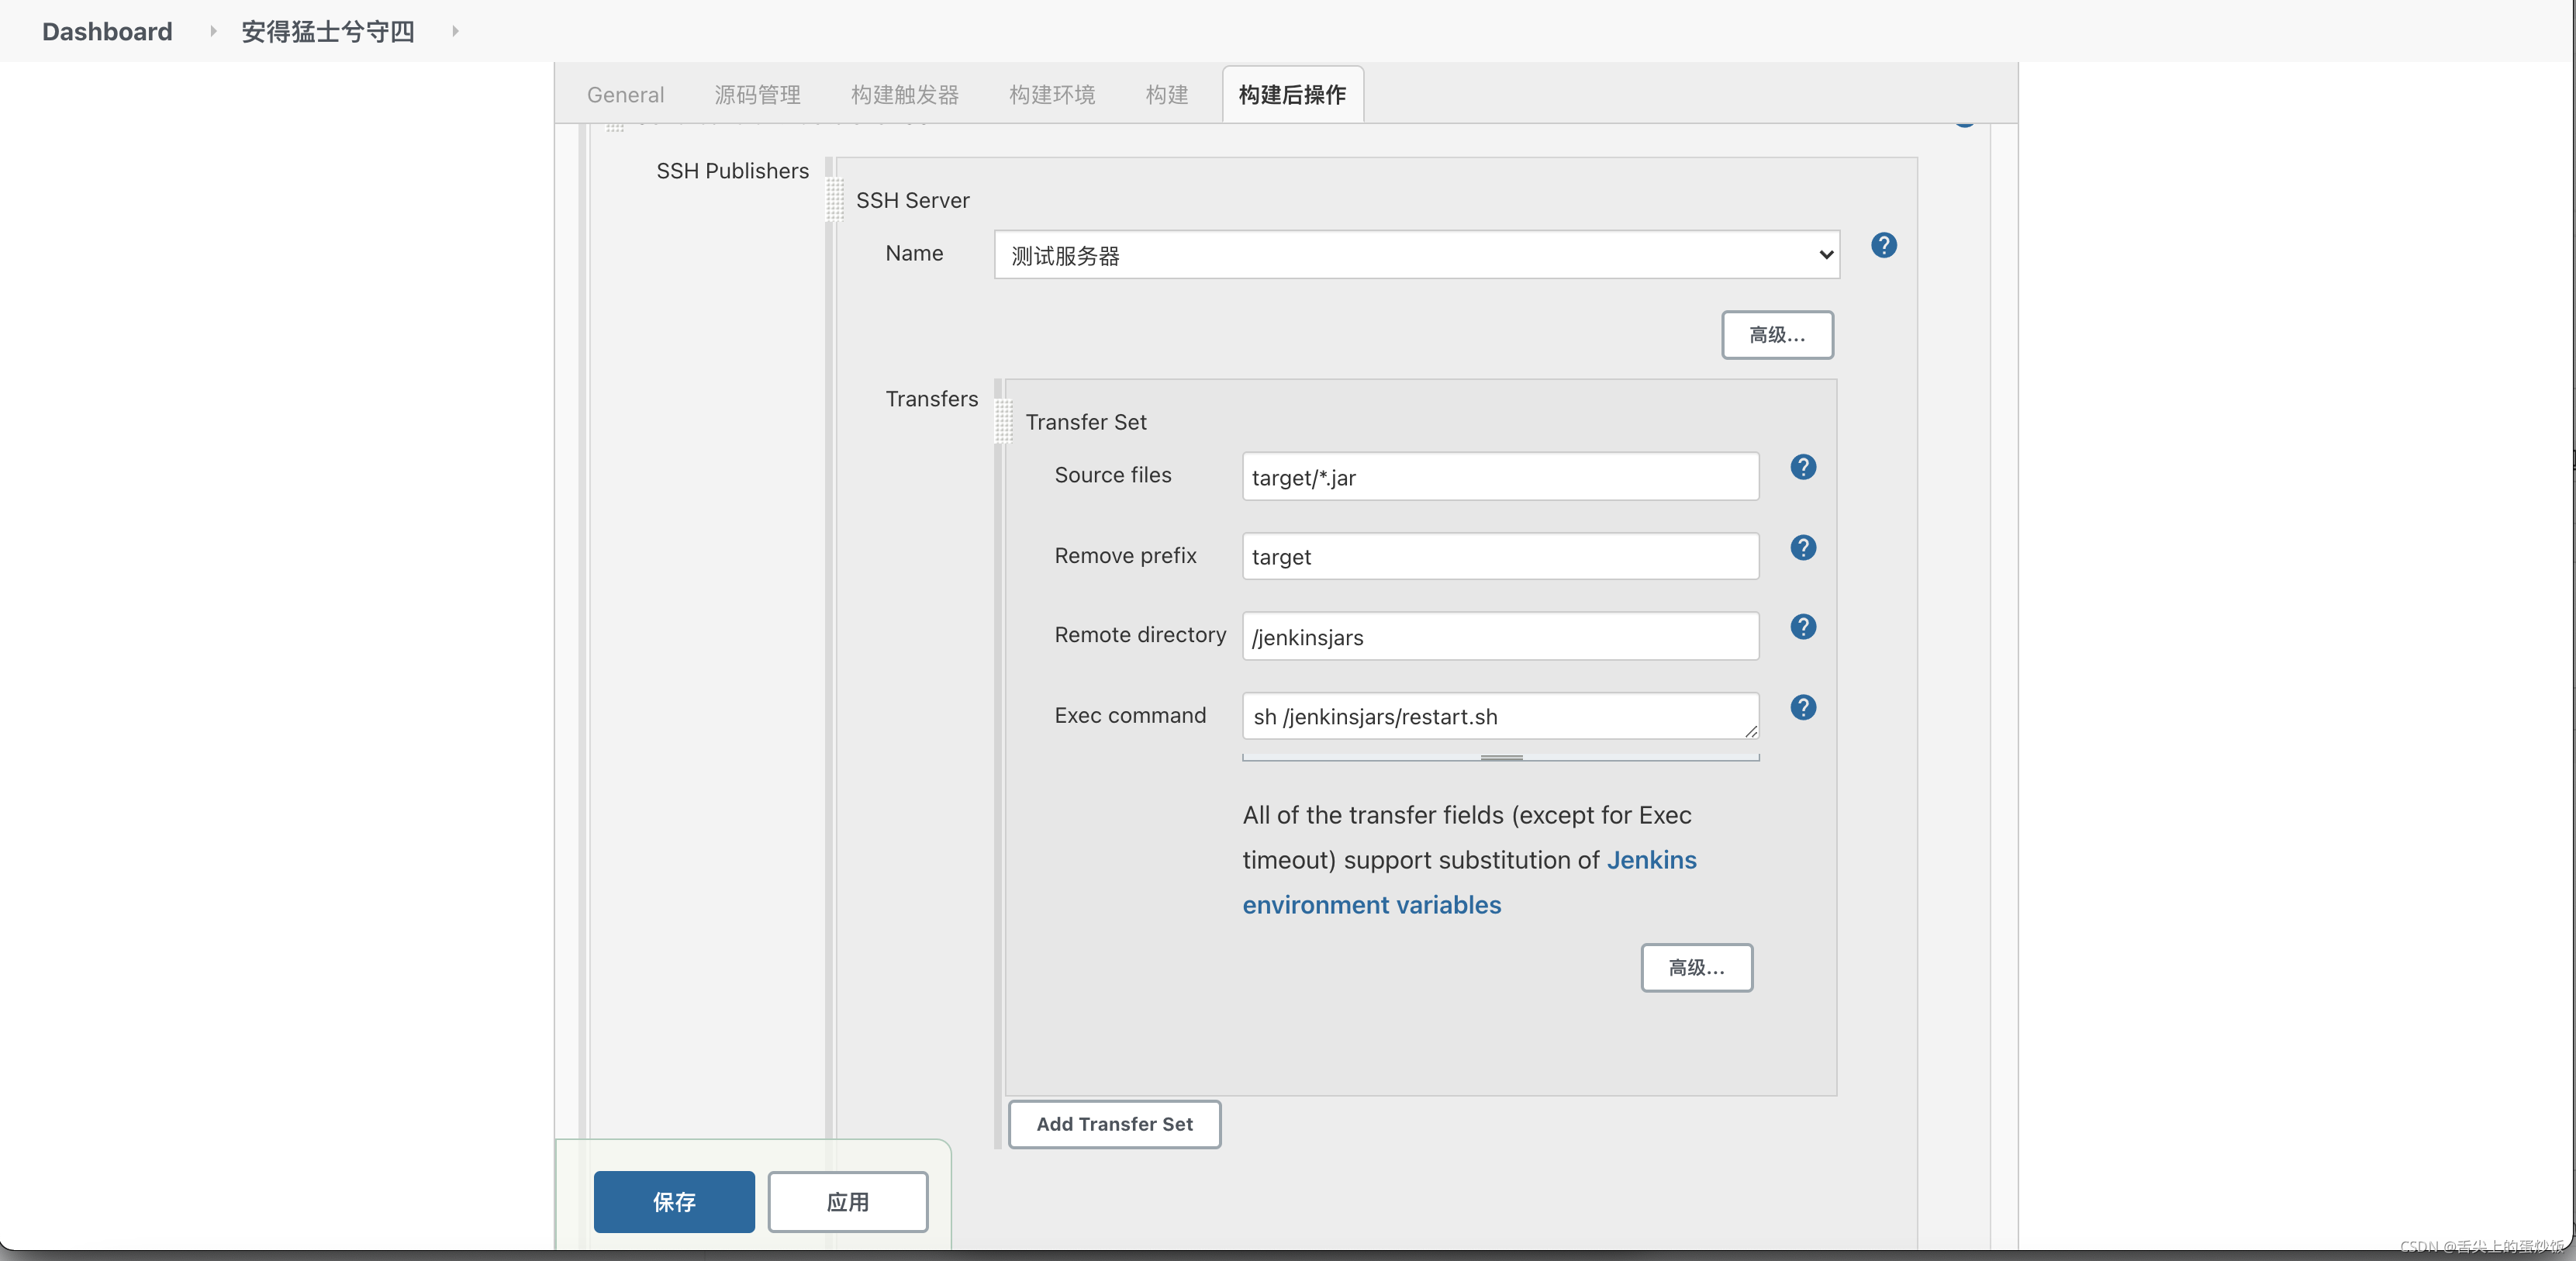Click the SSH Publishers label
The image size is (2576, 1261).
tap(732, 171)
